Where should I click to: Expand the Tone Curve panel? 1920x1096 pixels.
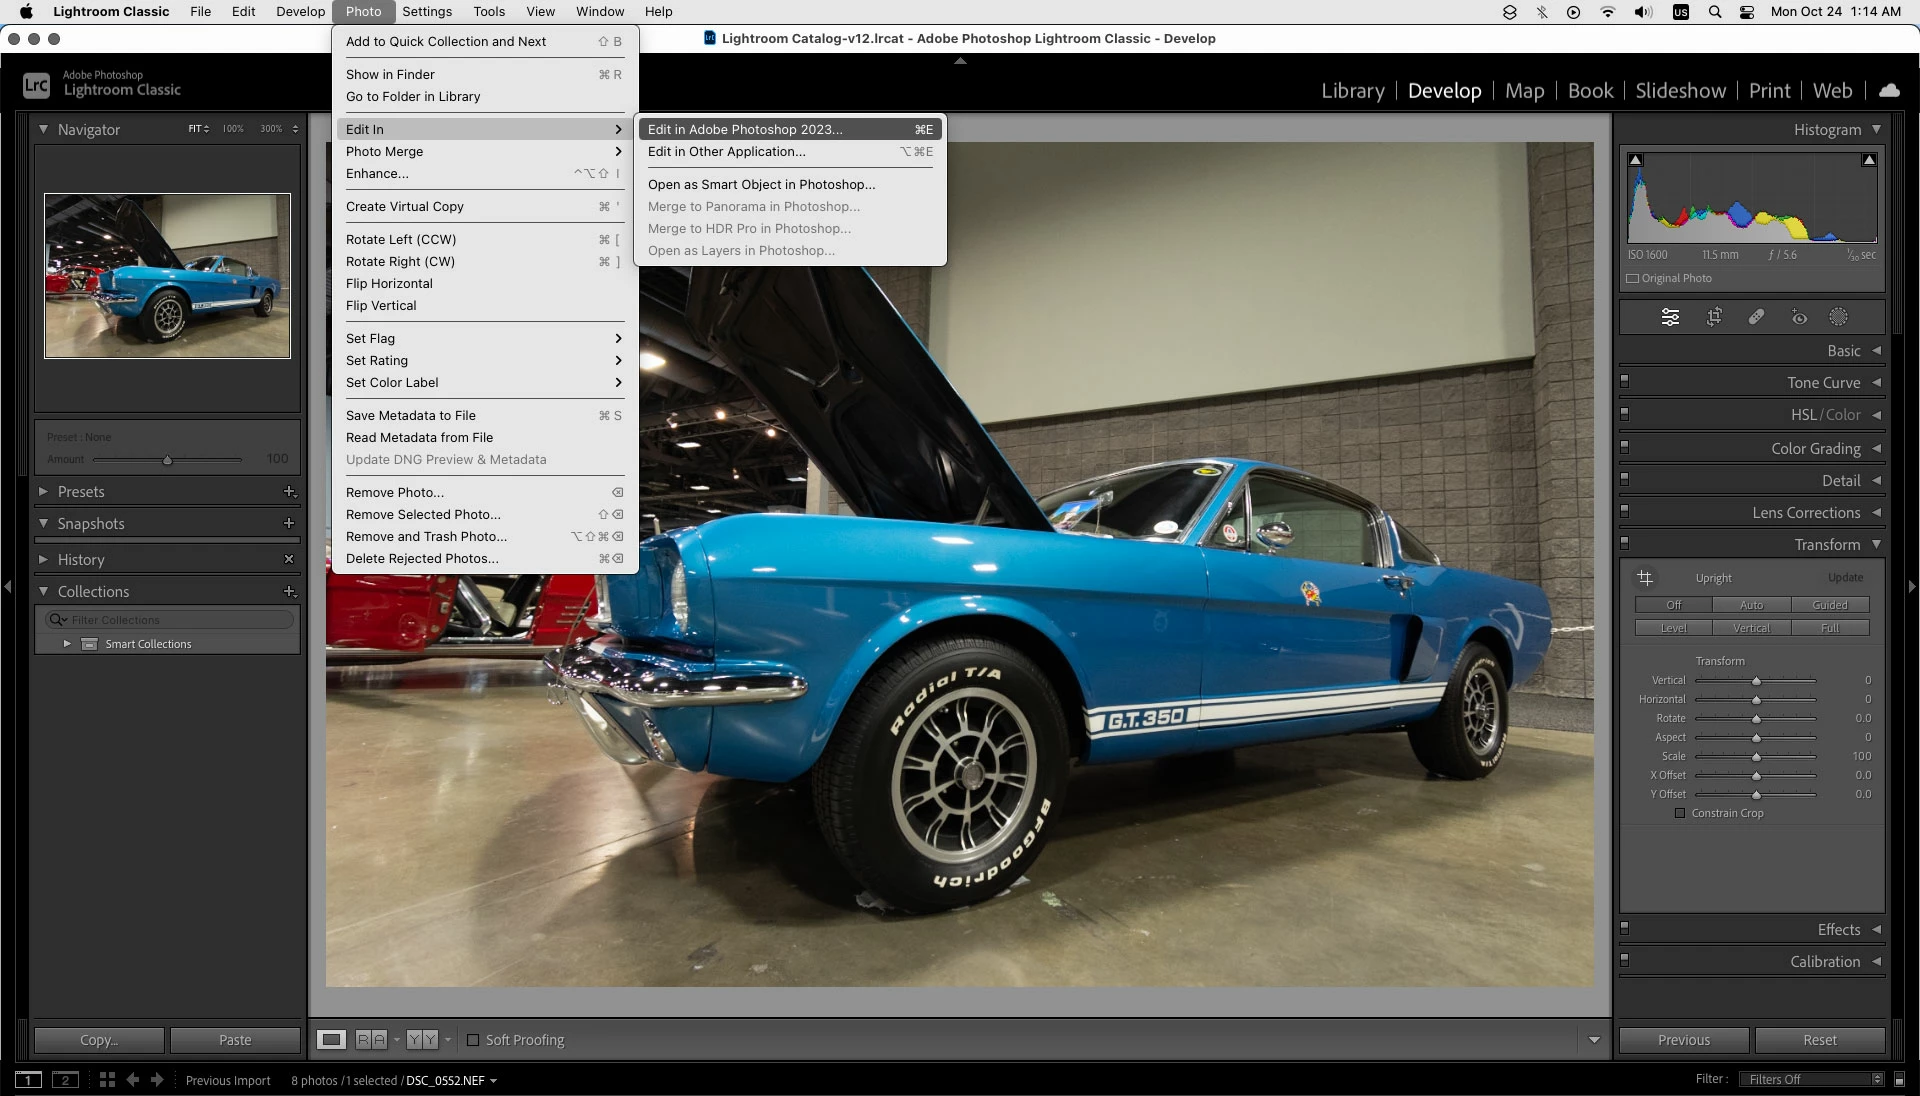[1823, 383]
